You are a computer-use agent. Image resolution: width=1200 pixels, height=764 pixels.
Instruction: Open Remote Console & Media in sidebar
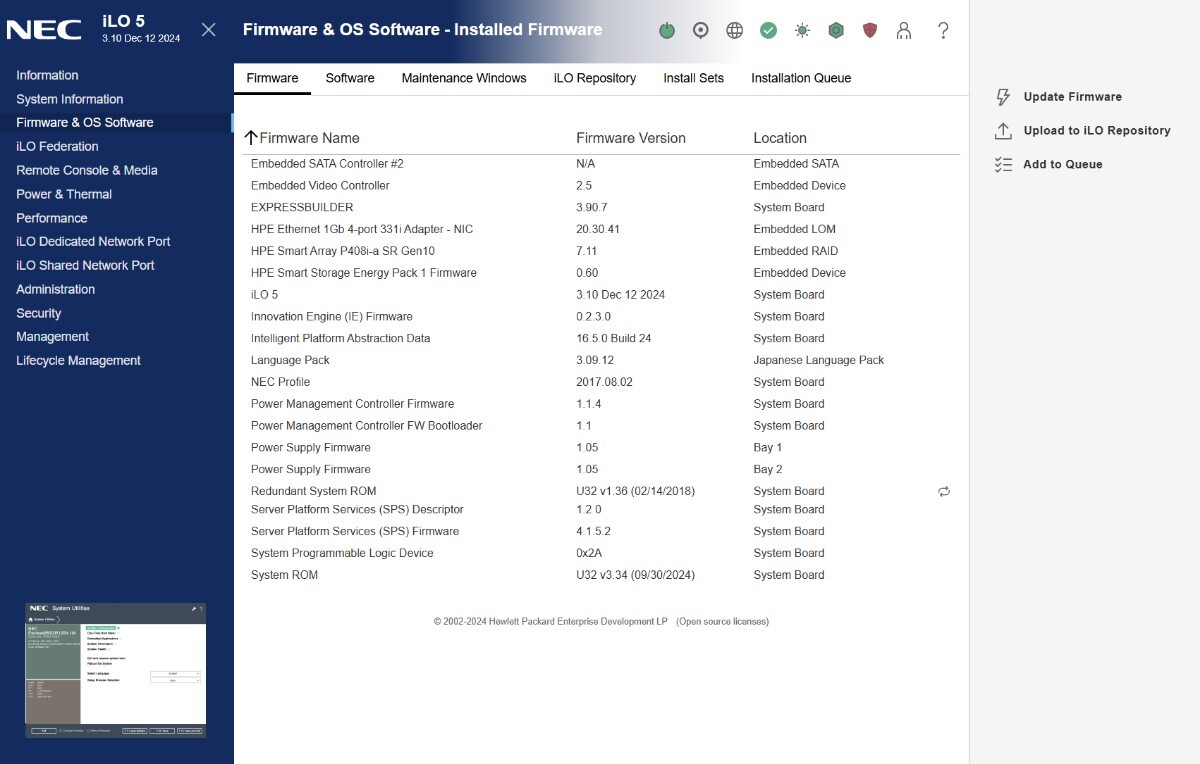pos(87,170)
